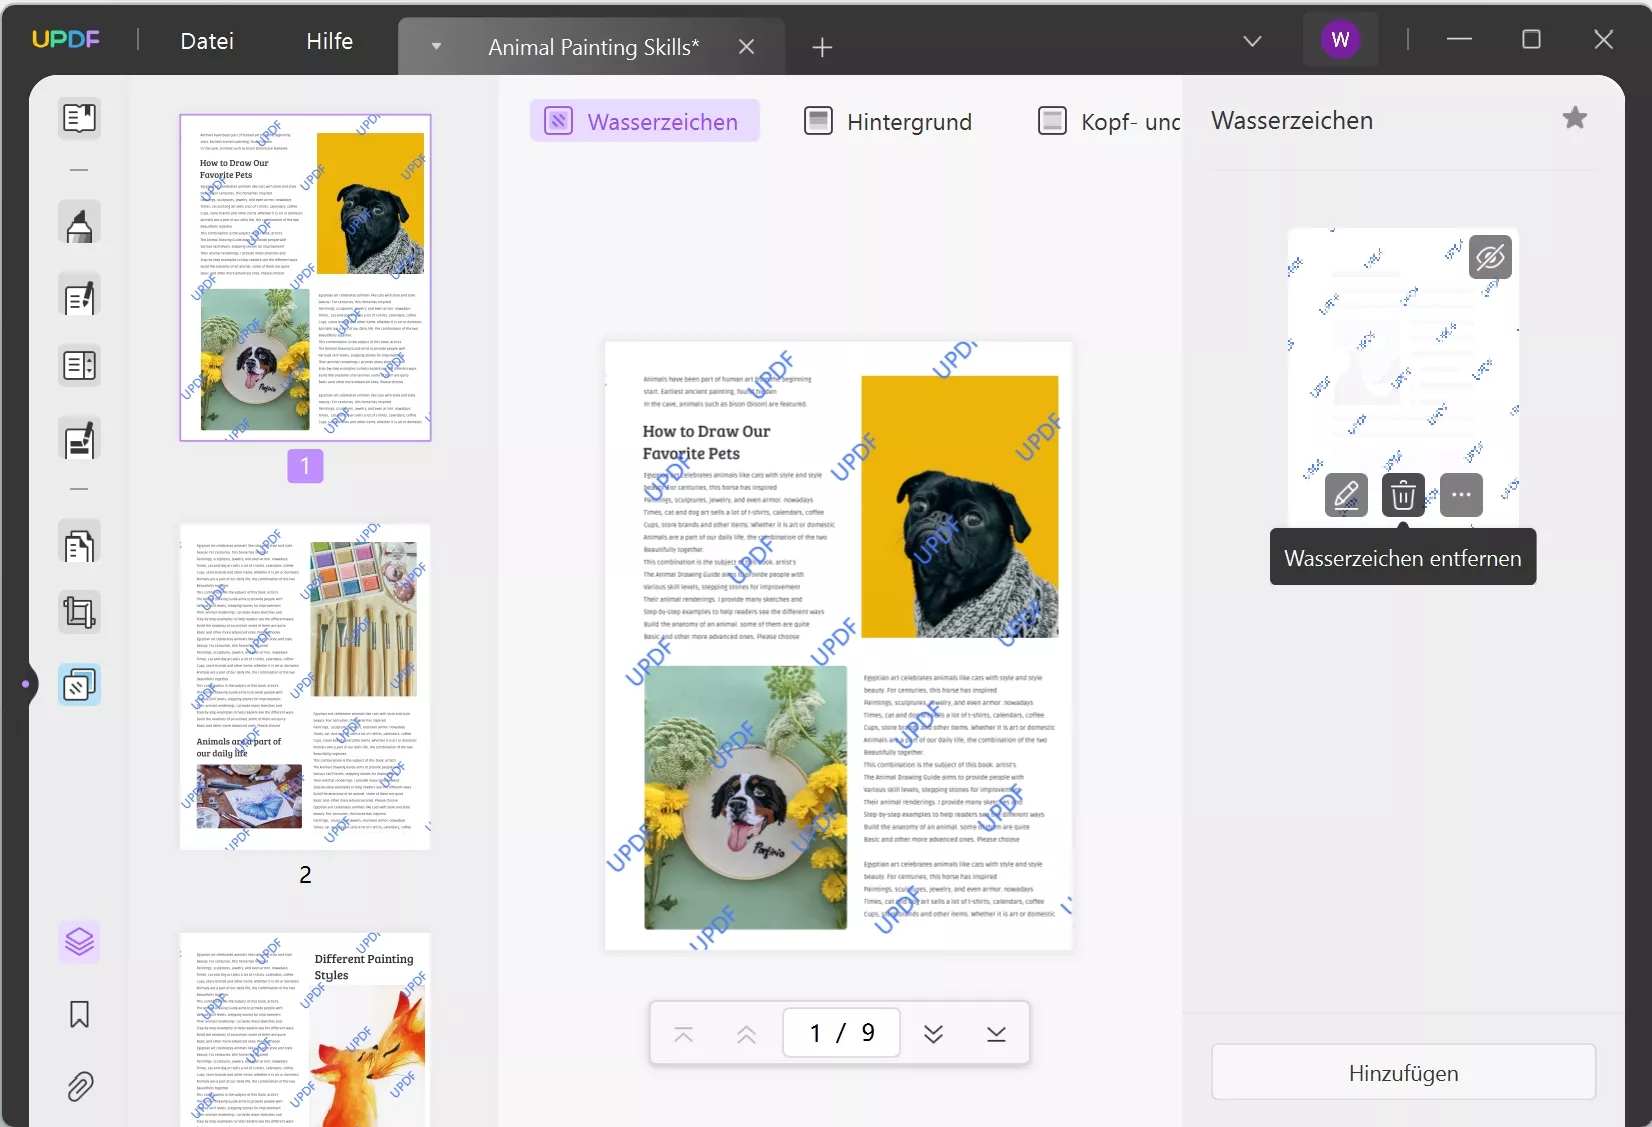Click the Hinzufügen button
Image resolution: width=1652 pixels, height=1127 pixels.
click(x=1403, y=1073)
